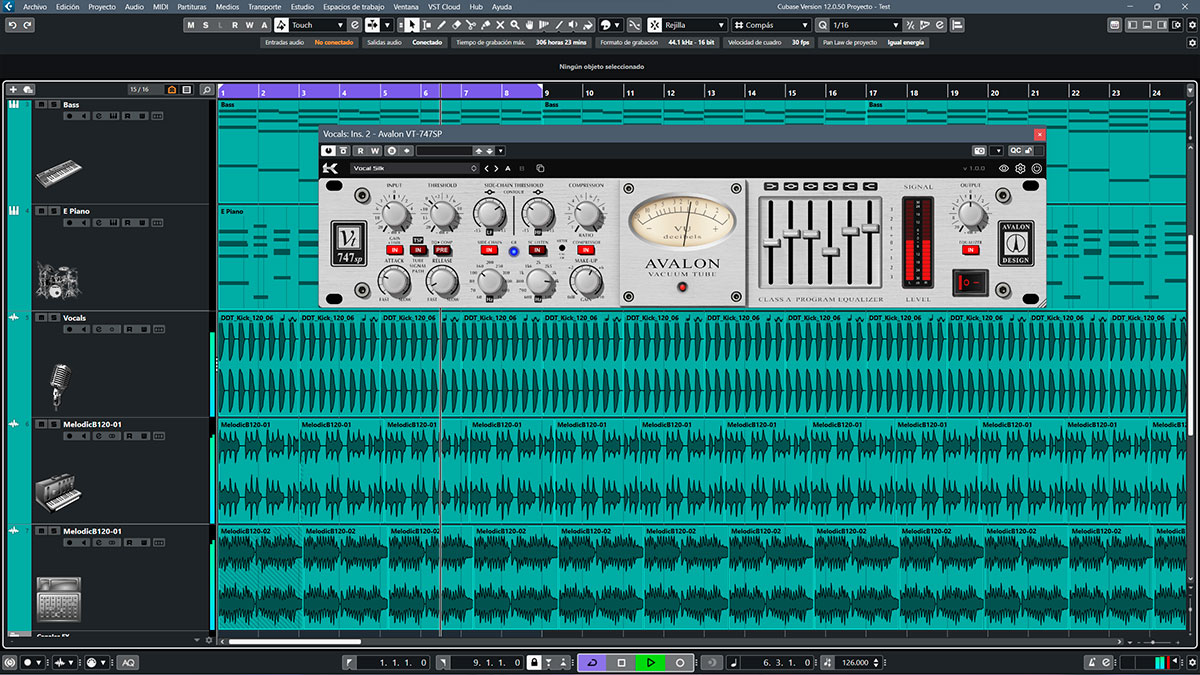This screenshot has width=1200, height=675.
Task: Click the plugin face/account icon
Action: click(1036, 168)
